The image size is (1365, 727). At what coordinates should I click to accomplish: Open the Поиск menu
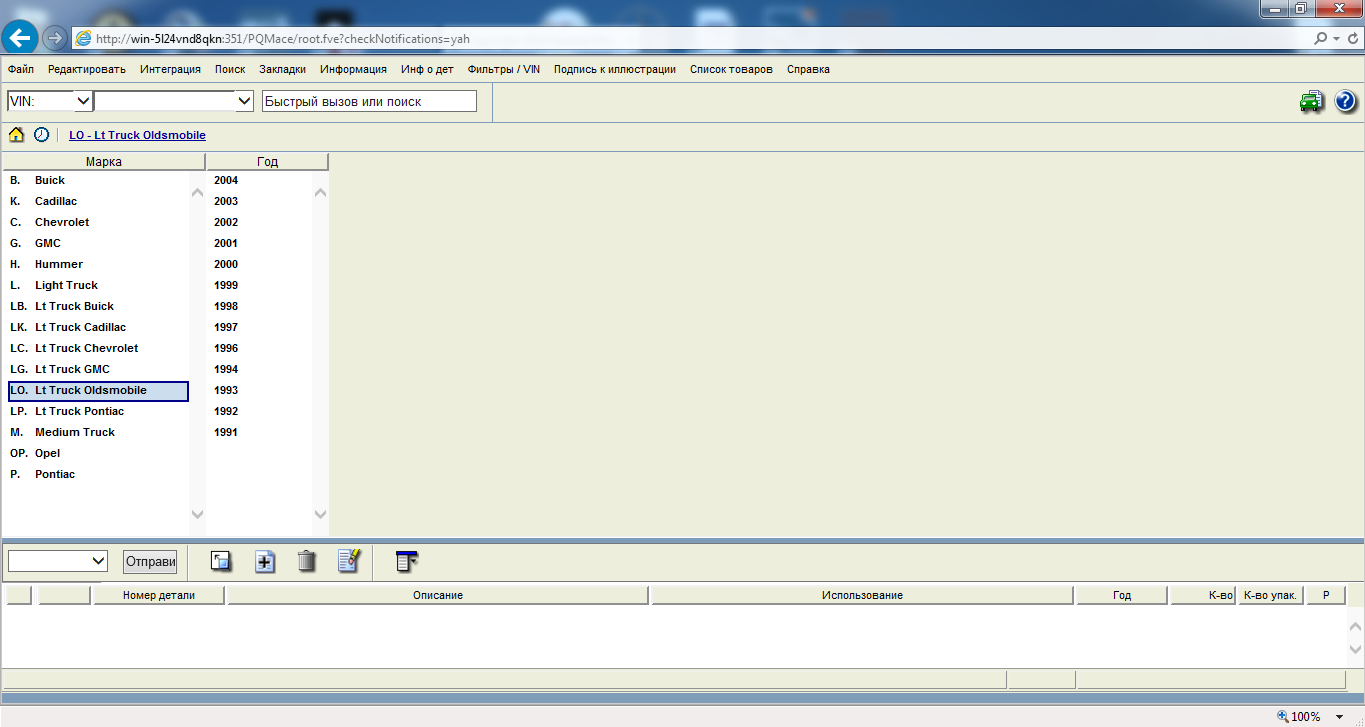(x=230, y=70)
